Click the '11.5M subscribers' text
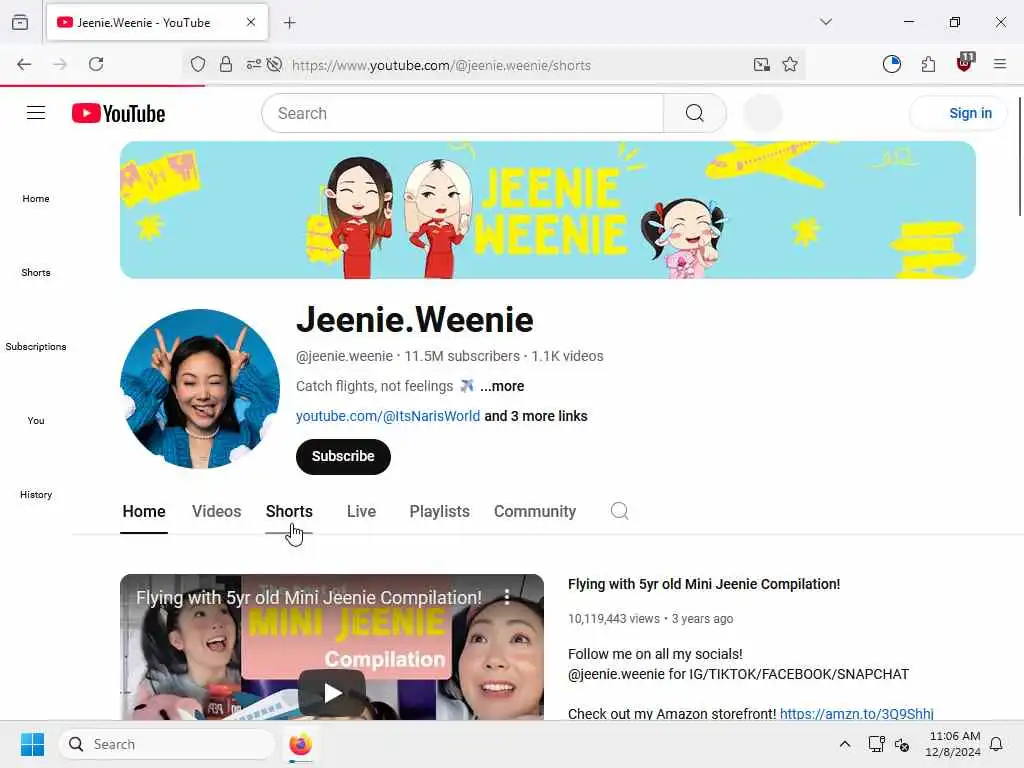Image resolution: width=1024 pixels, height=768 pixels. 462,356
